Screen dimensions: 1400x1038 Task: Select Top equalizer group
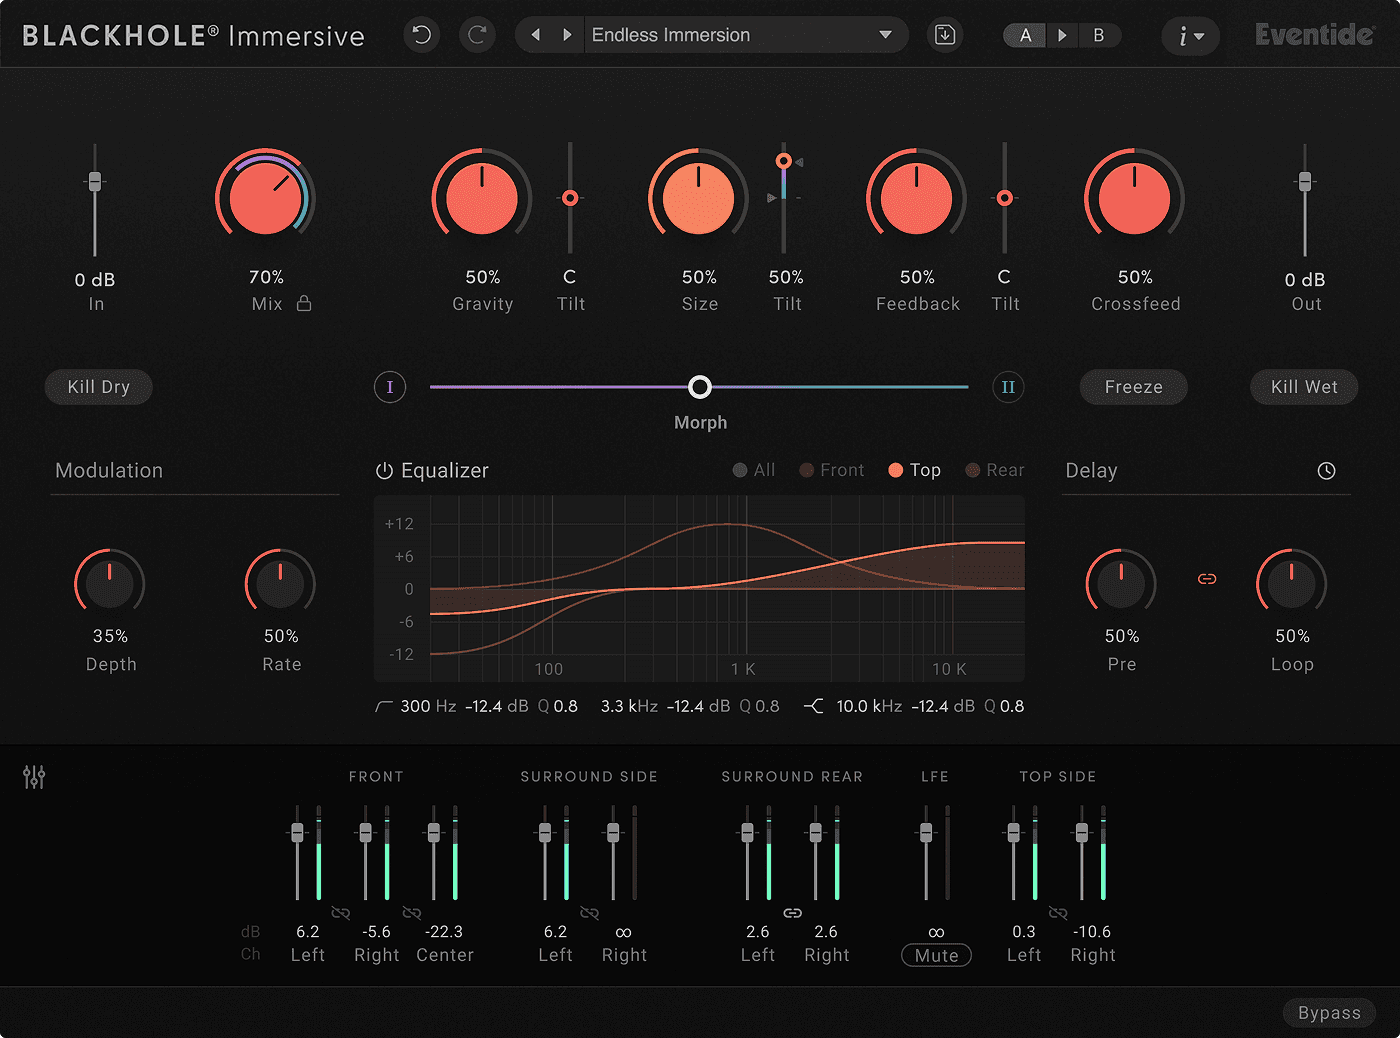pyautogui.click(x=915, y=470)
